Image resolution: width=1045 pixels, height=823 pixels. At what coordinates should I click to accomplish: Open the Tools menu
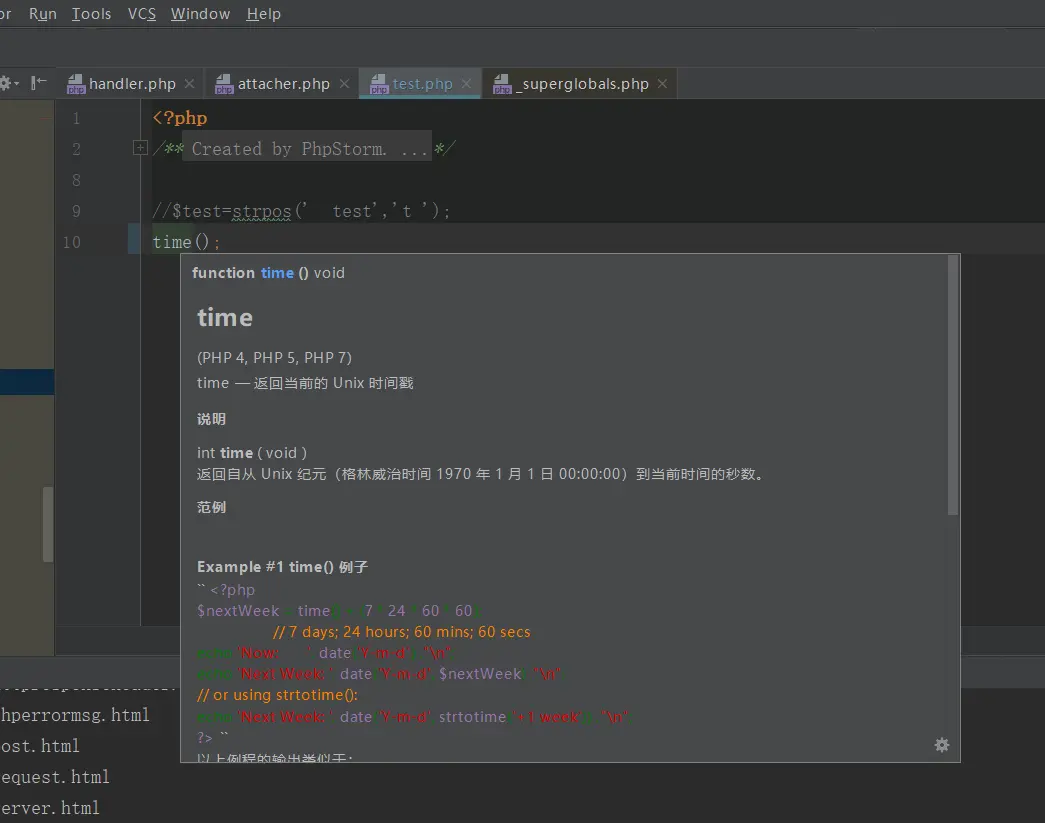tap(91, 13)
